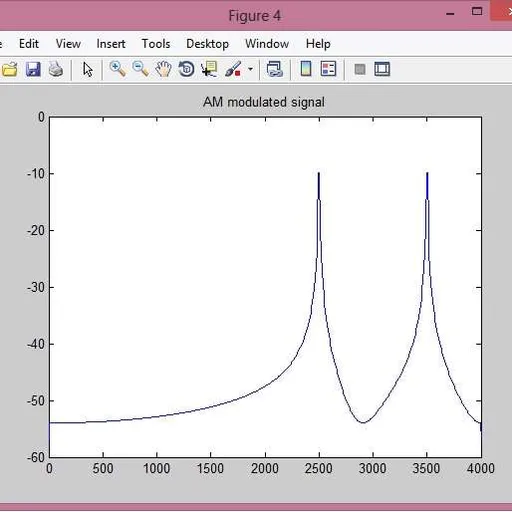512x512 pixels.
Task: Click the Open File folder icon
Action: coord(9,70)
